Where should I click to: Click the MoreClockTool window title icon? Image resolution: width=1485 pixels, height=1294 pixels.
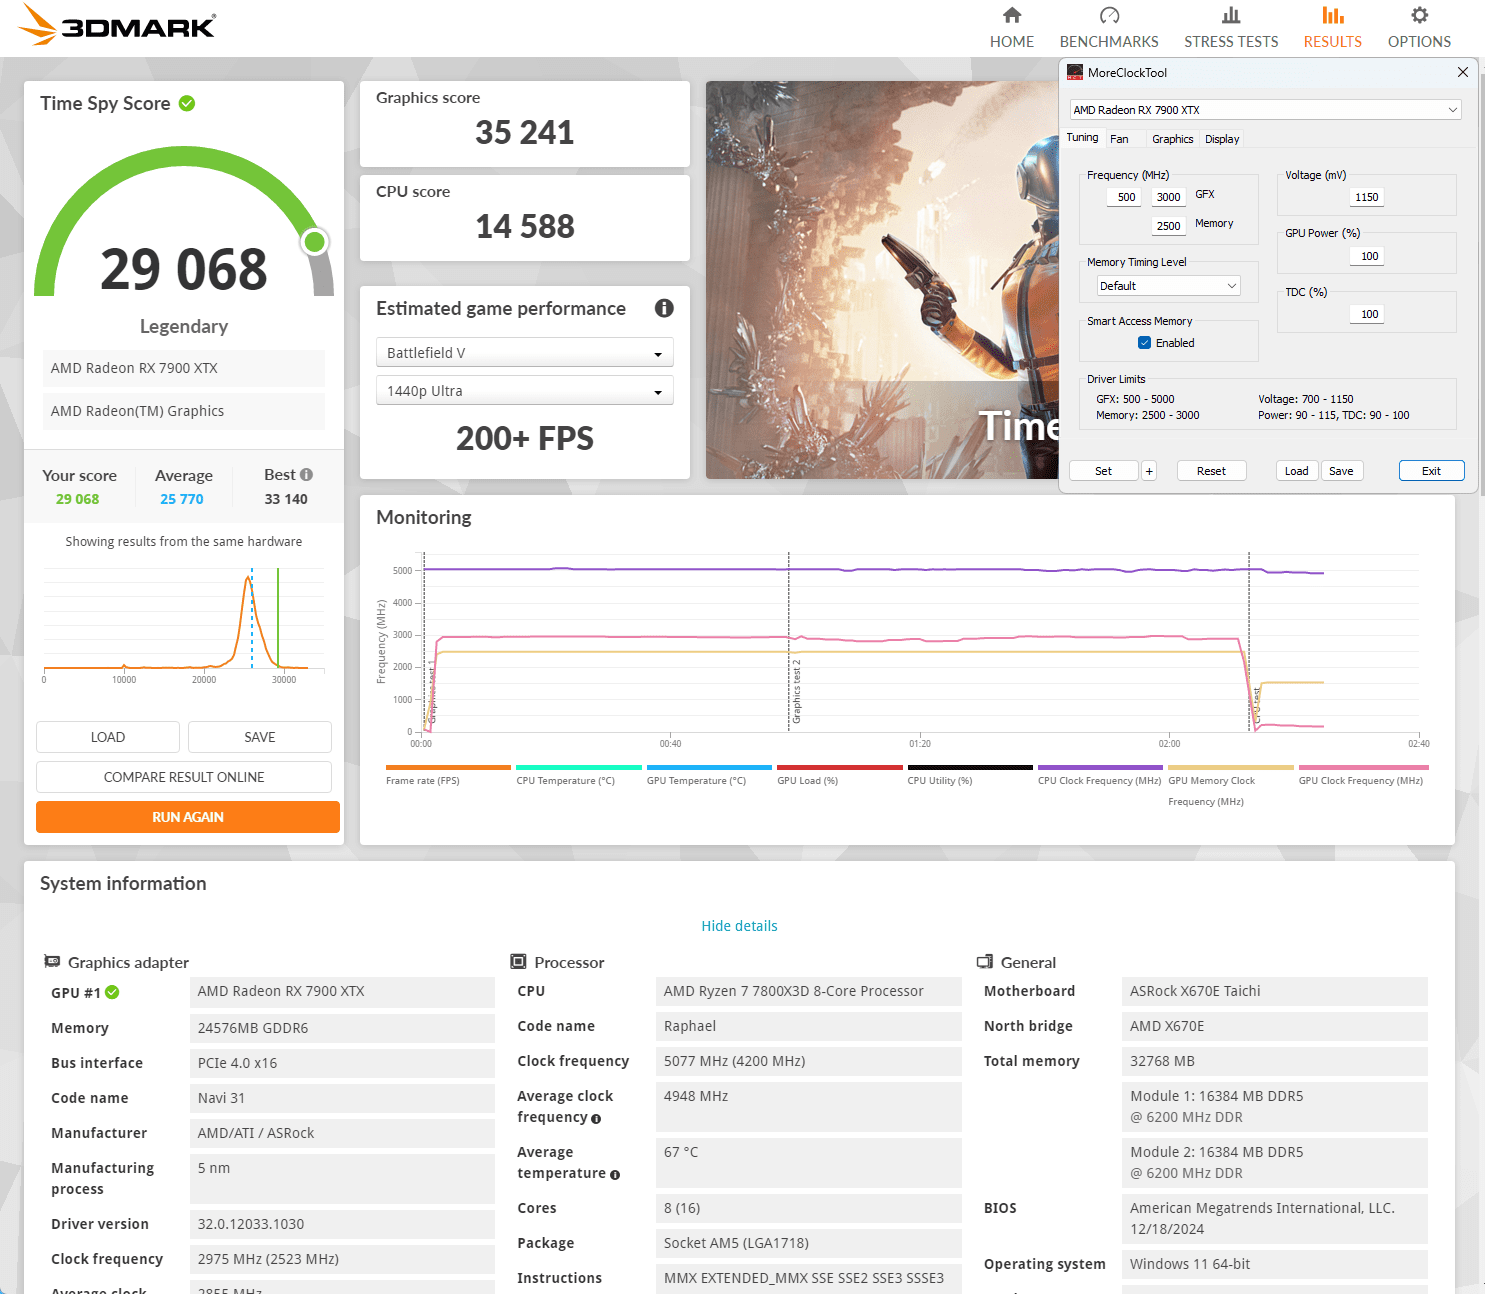click(x=1075, y=72)
